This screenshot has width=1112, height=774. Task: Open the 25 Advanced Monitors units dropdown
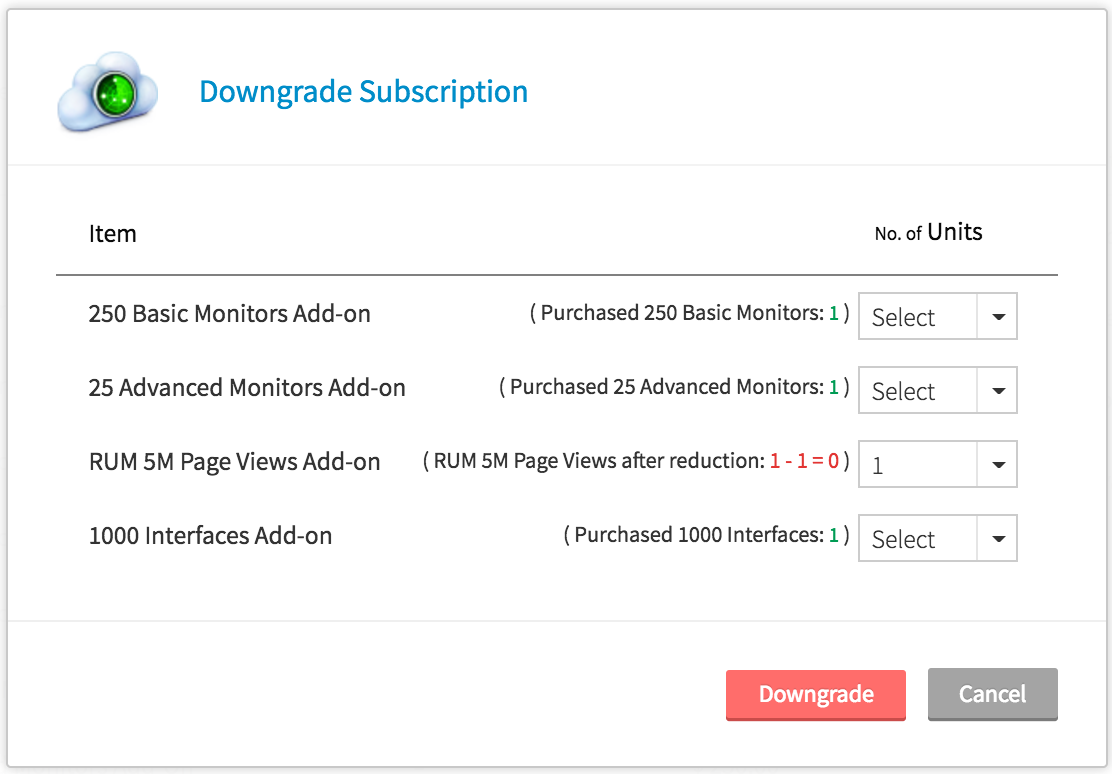(x=937, y=391)
